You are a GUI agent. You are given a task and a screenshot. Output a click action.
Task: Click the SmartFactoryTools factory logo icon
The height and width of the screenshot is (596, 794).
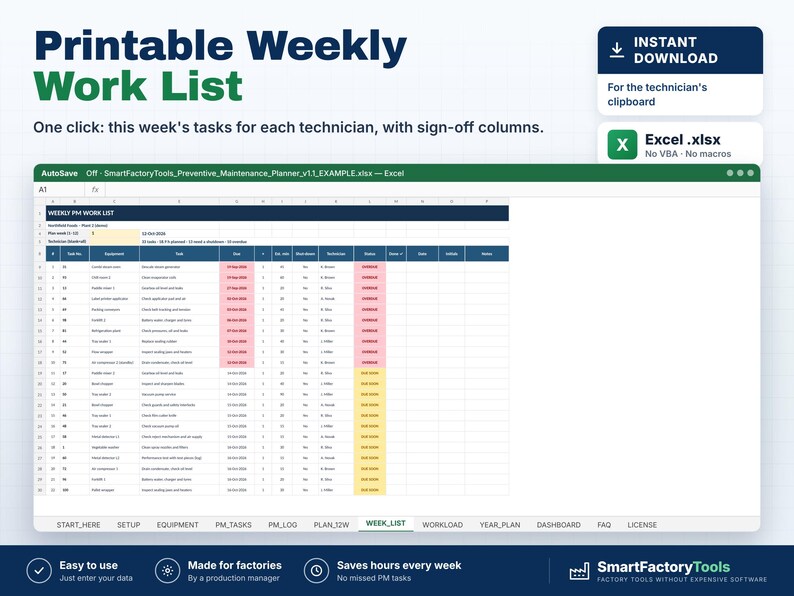coord(579,571)
